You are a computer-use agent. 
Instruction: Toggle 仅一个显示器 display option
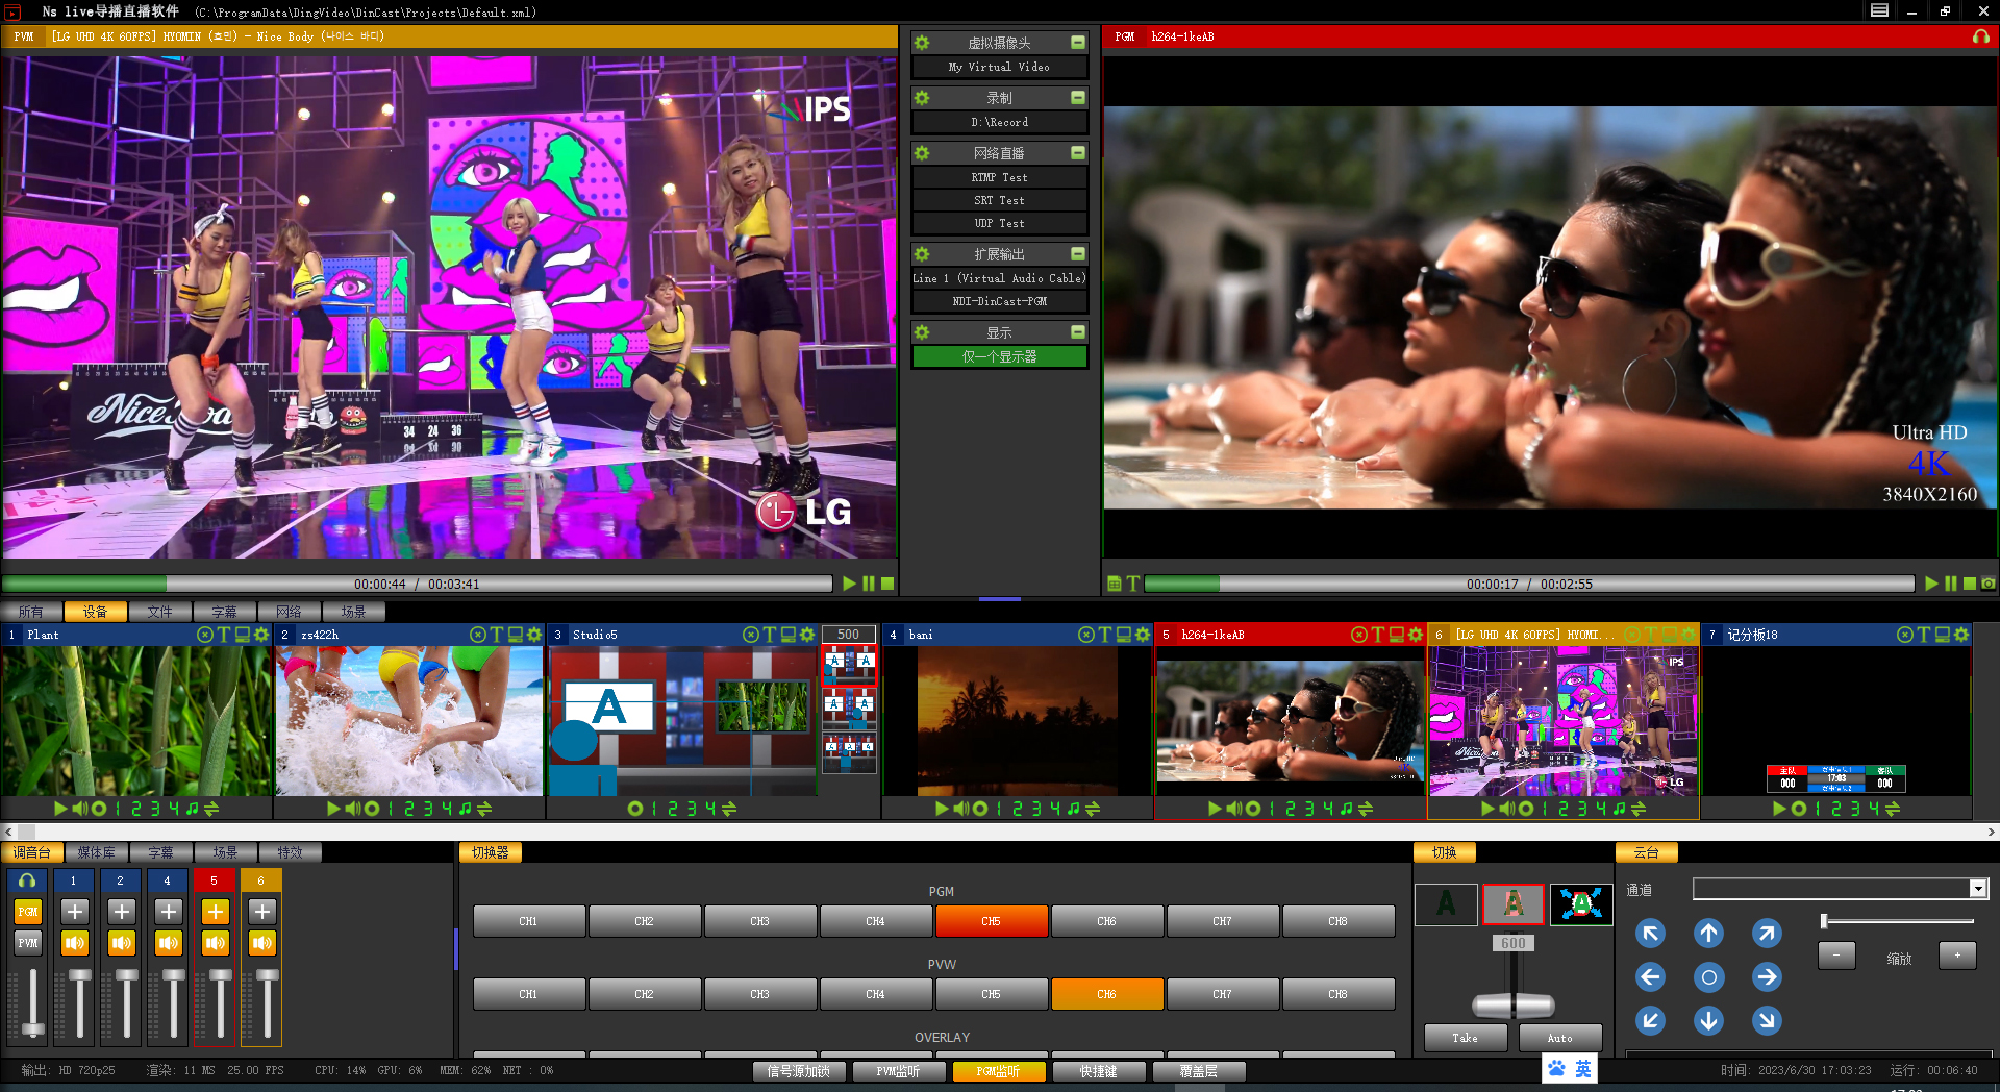pyautogui.click(x=999, y=357)
